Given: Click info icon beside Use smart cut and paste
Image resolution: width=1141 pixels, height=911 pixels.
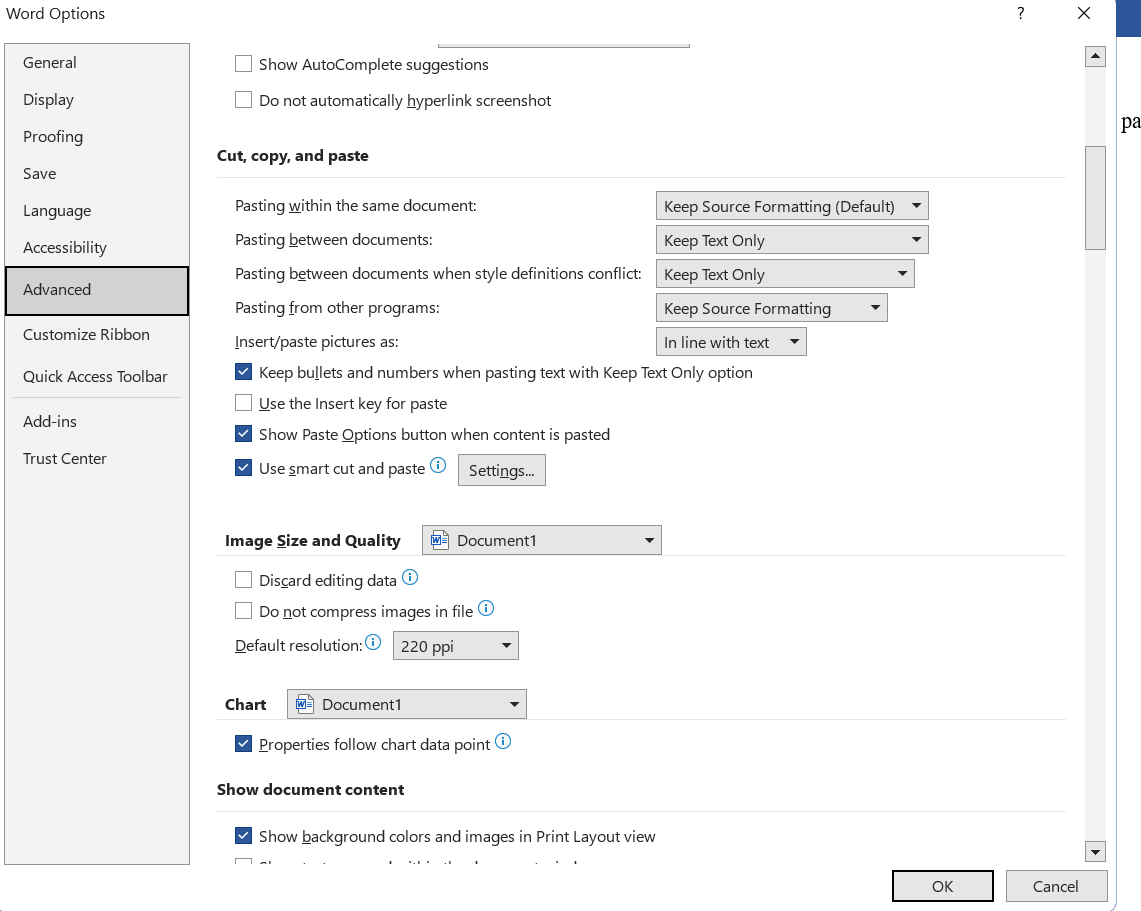Looking at the screenshot, I should (437, 465).
